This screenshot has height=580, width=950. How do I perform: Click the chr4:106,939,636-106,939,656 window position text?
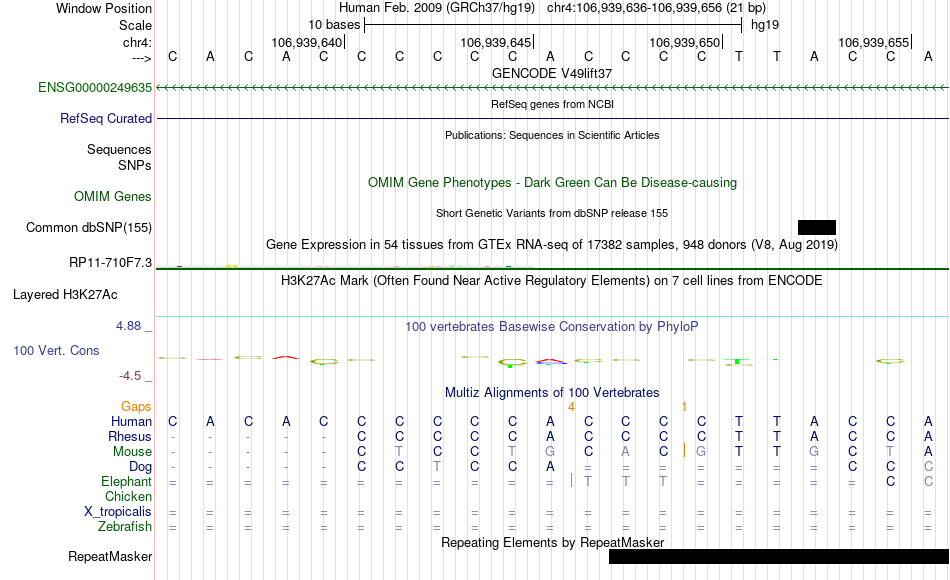point(656,8)
